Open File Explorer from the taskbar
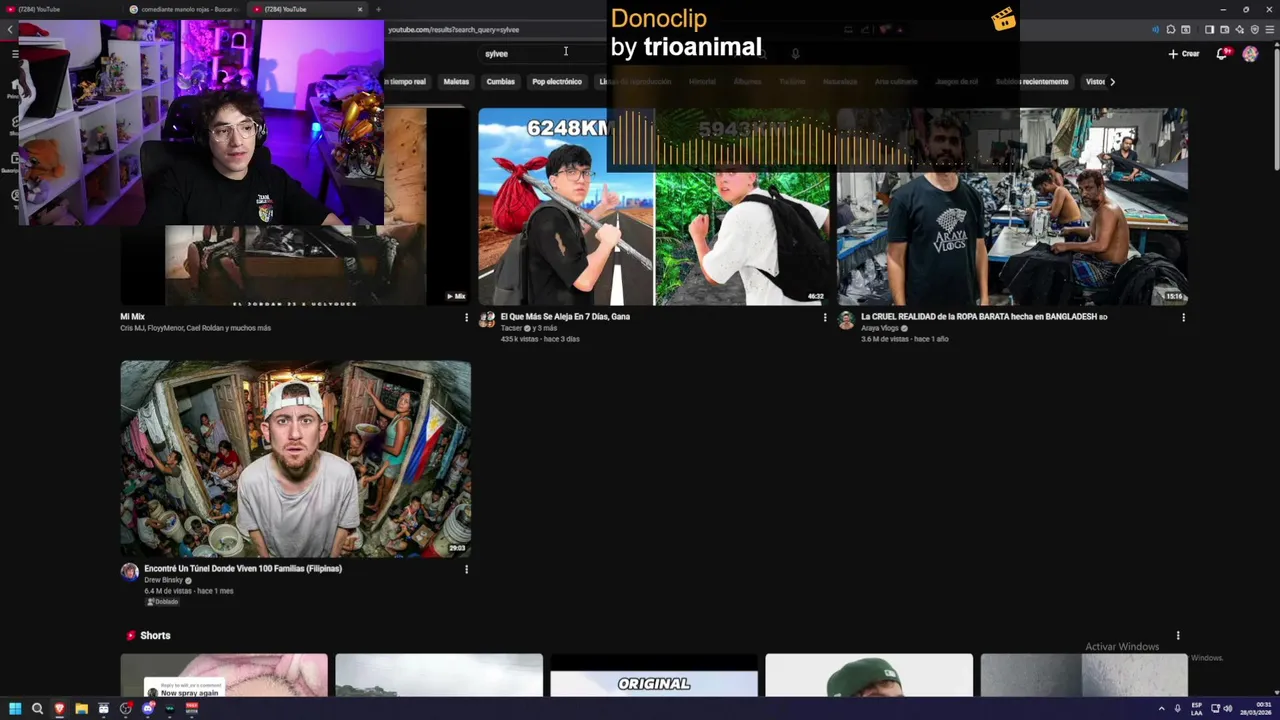The width and height of the screenshot is (1280, 720). pyautogui.click(x=81, y=708)
